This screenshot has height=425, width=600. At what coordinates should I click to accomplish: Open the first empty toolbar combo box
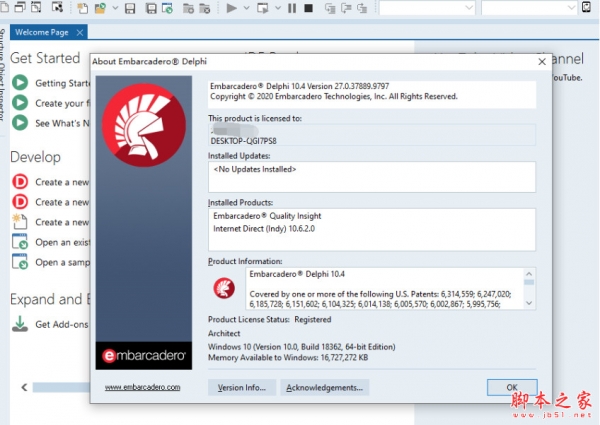(x=427, y=8)
